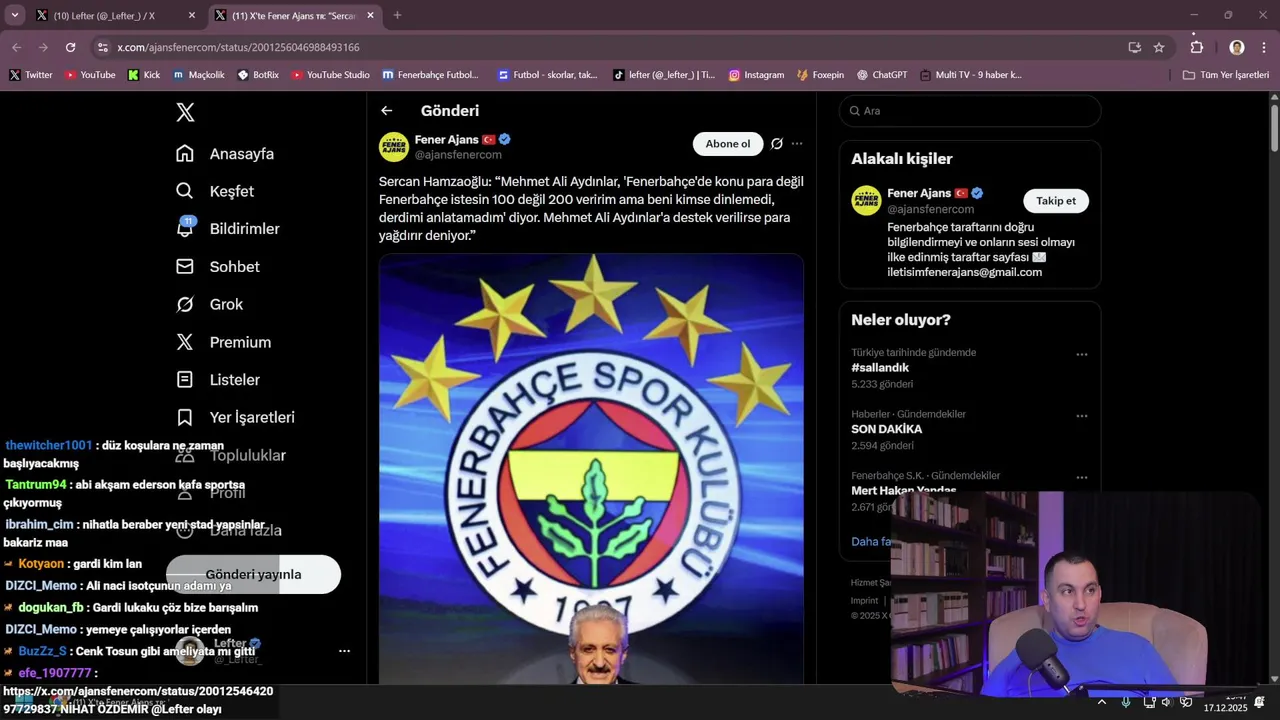This screenshot has width=1280, height=720.
Task: Click the Abone ol button
Action: pyautogui.click(x=727, y=144)
